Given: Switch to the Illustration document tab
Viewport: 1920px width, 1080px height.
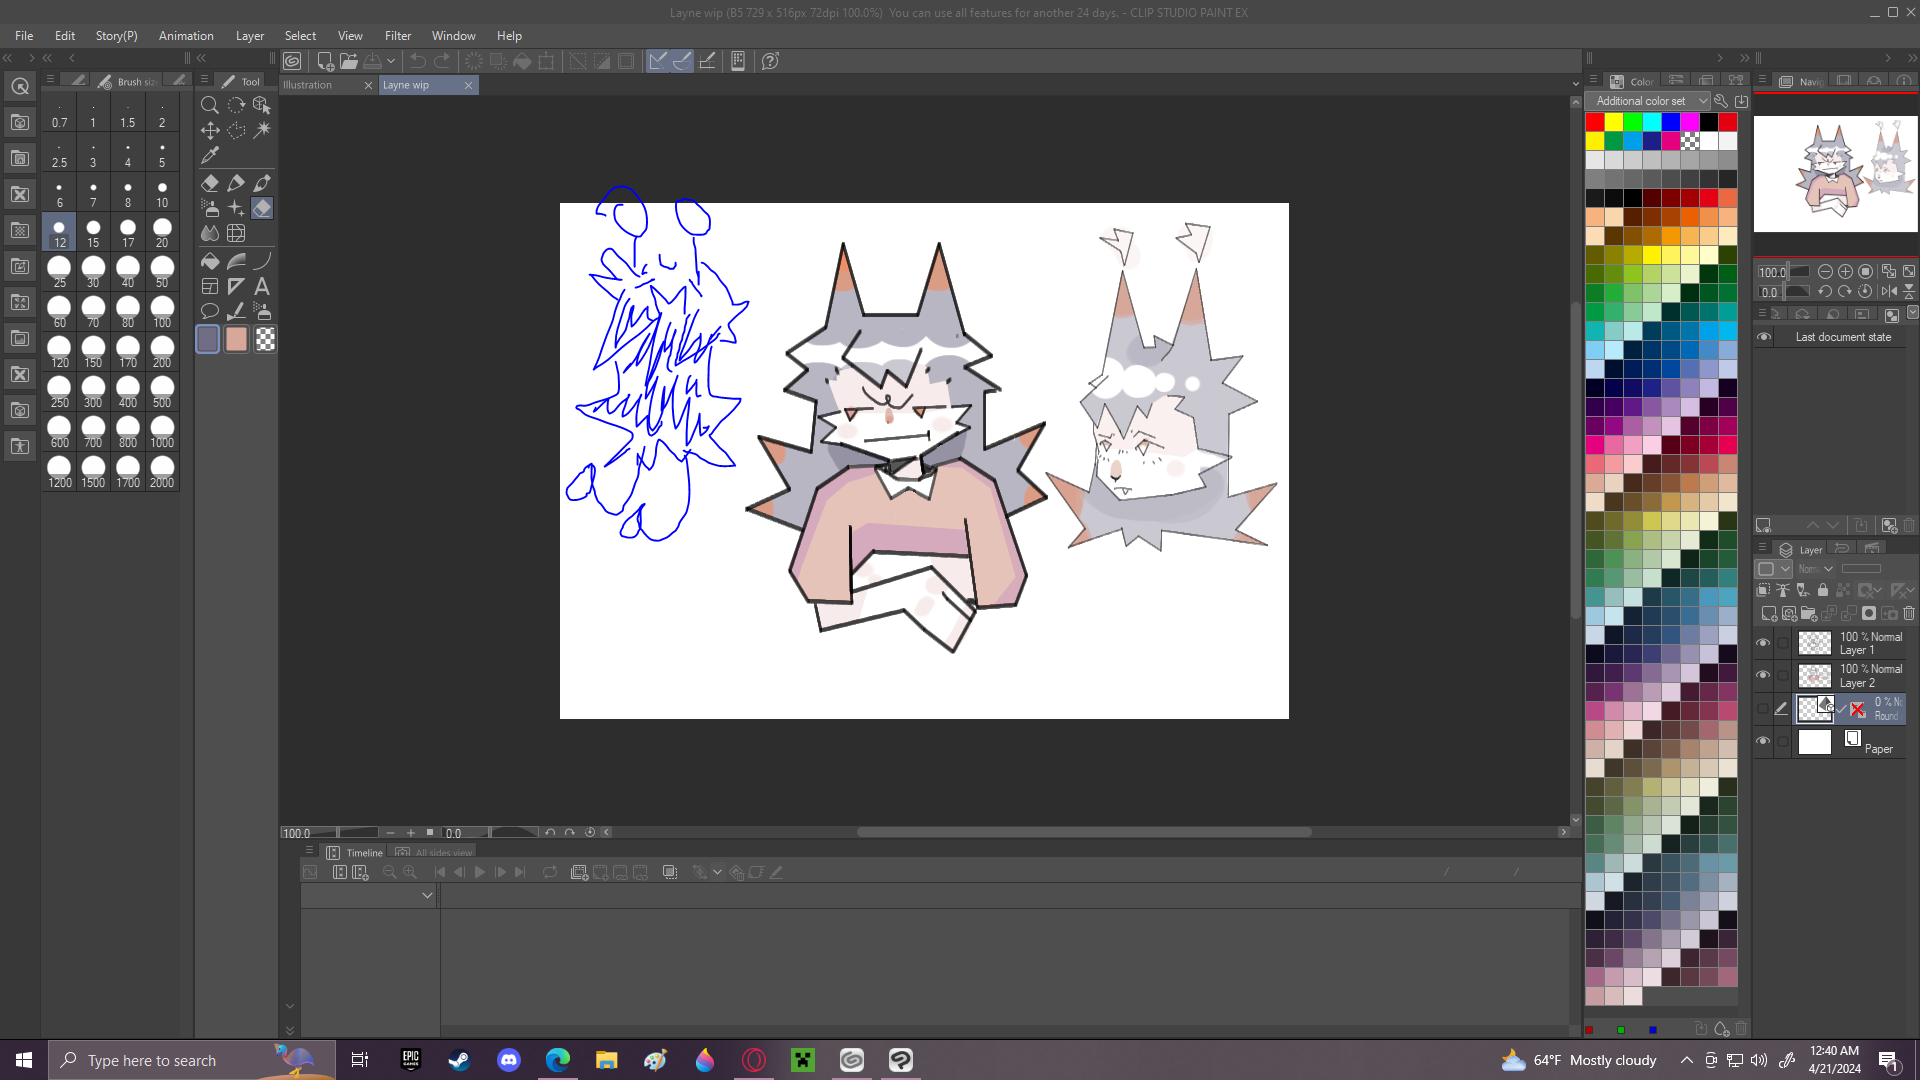Looking at the screenshot, I should tap(308, 85).
